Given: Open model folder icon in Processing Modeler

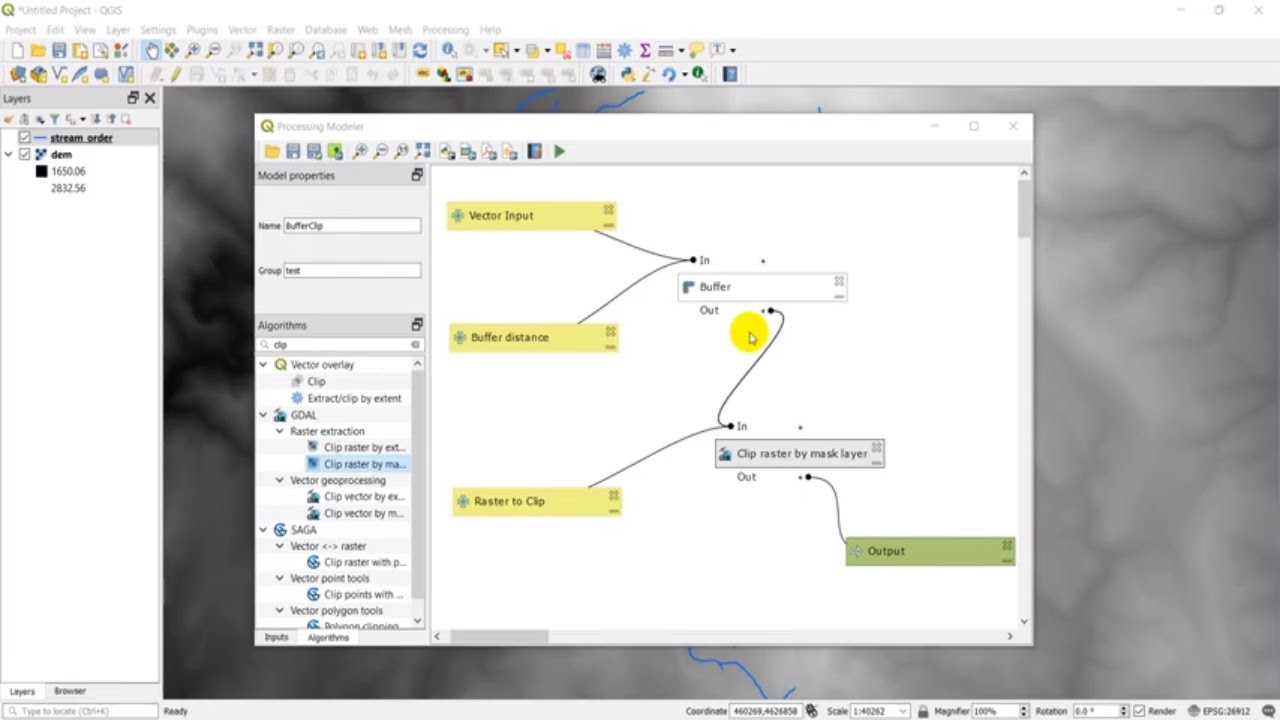Looking at the screenshot, I should (x=272, y=151).
